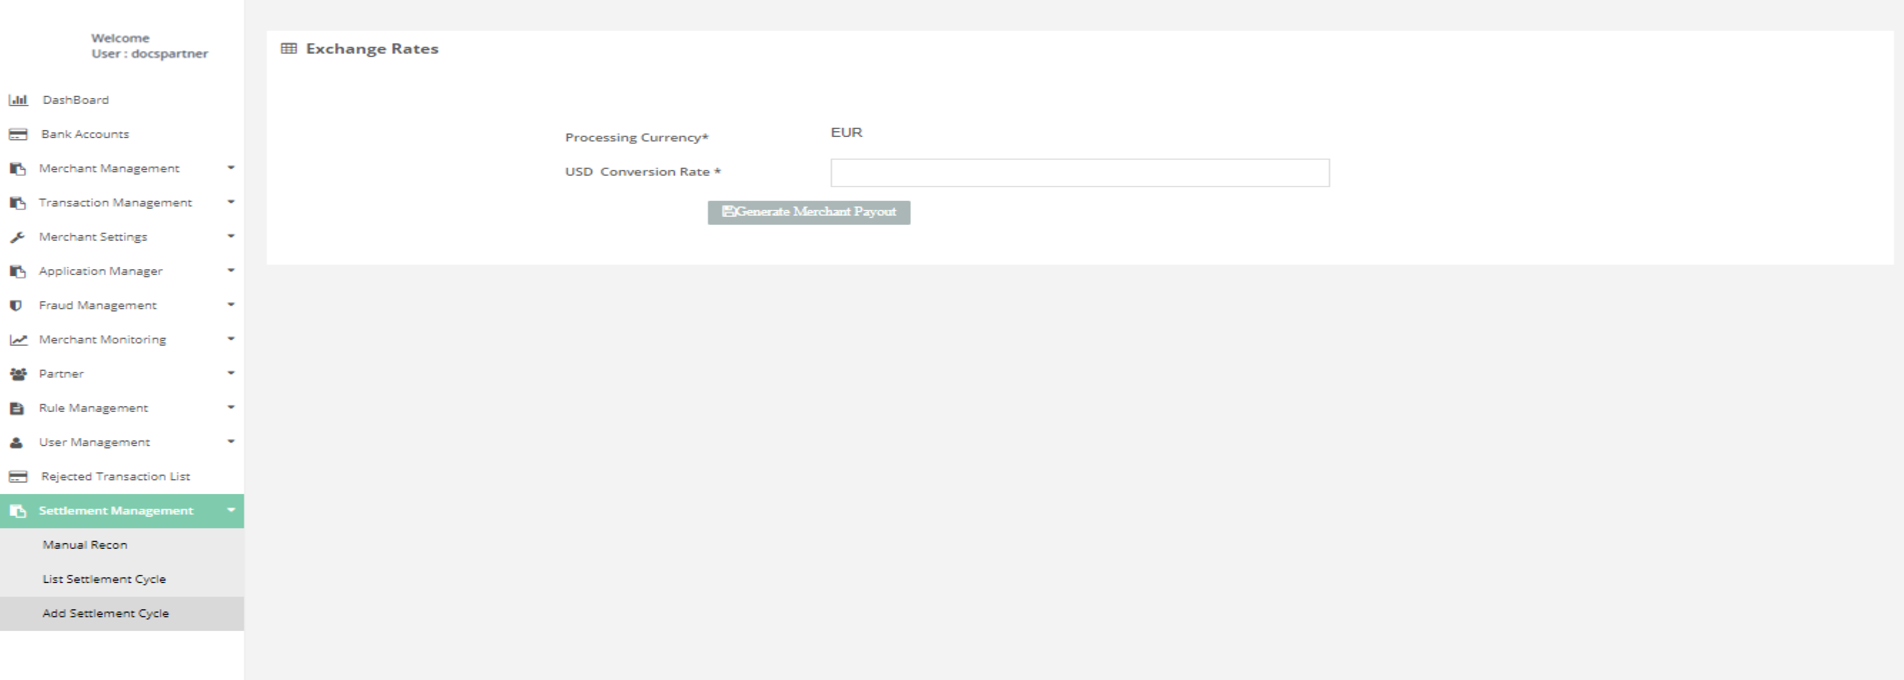Image resolution: width=1904 pixels, height=680 pixels.
Task: Click the Bank Accounts card icon
Action: click(18, 134)
